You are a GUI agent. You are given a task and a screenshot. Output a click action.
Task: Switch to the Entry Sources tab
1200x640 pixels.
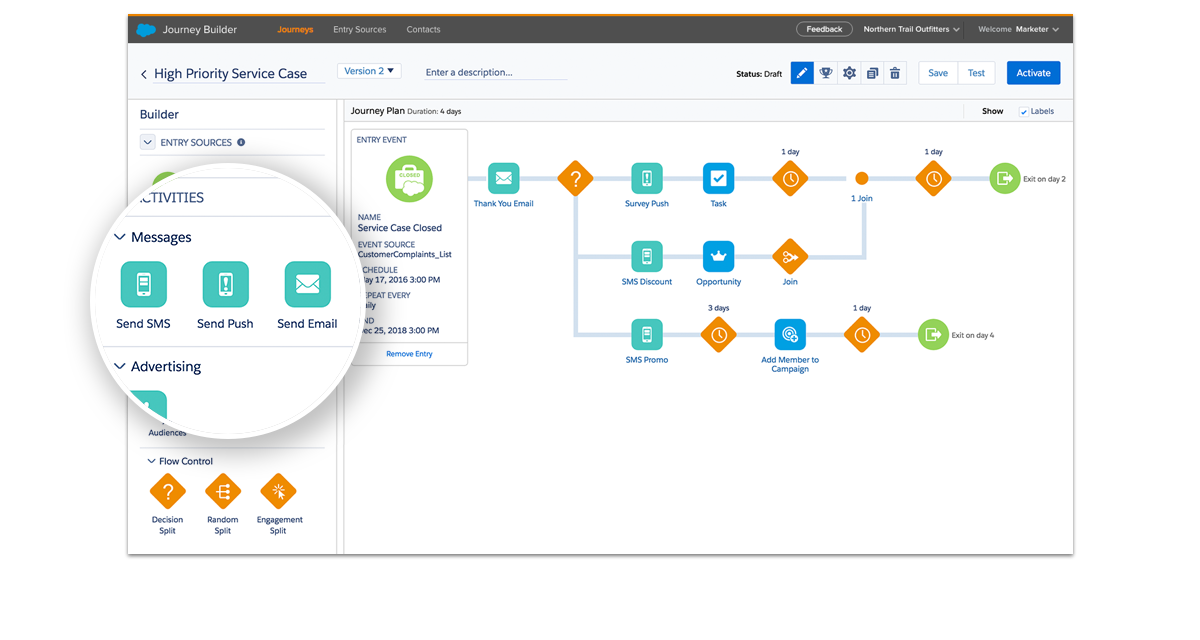click(x=359, y=30)
